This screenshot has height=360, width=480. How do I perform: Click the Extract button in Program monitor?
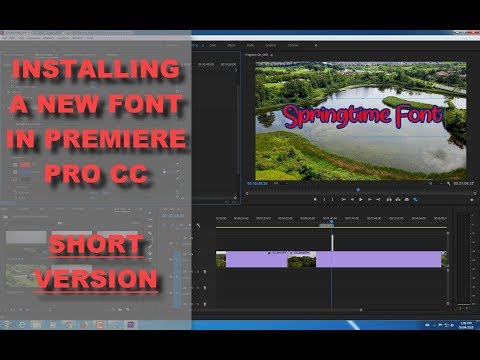click(x=398, y=199)
